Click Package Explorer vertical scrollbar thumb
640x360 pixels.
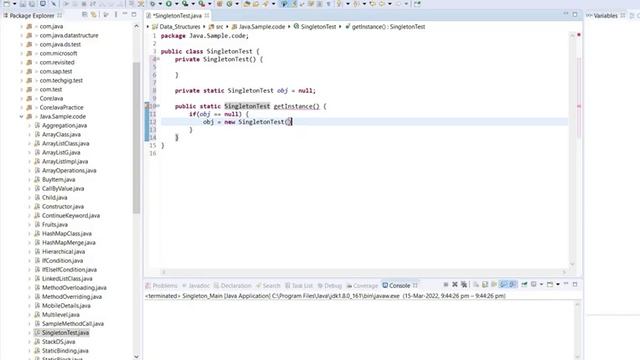coord(136,138)
